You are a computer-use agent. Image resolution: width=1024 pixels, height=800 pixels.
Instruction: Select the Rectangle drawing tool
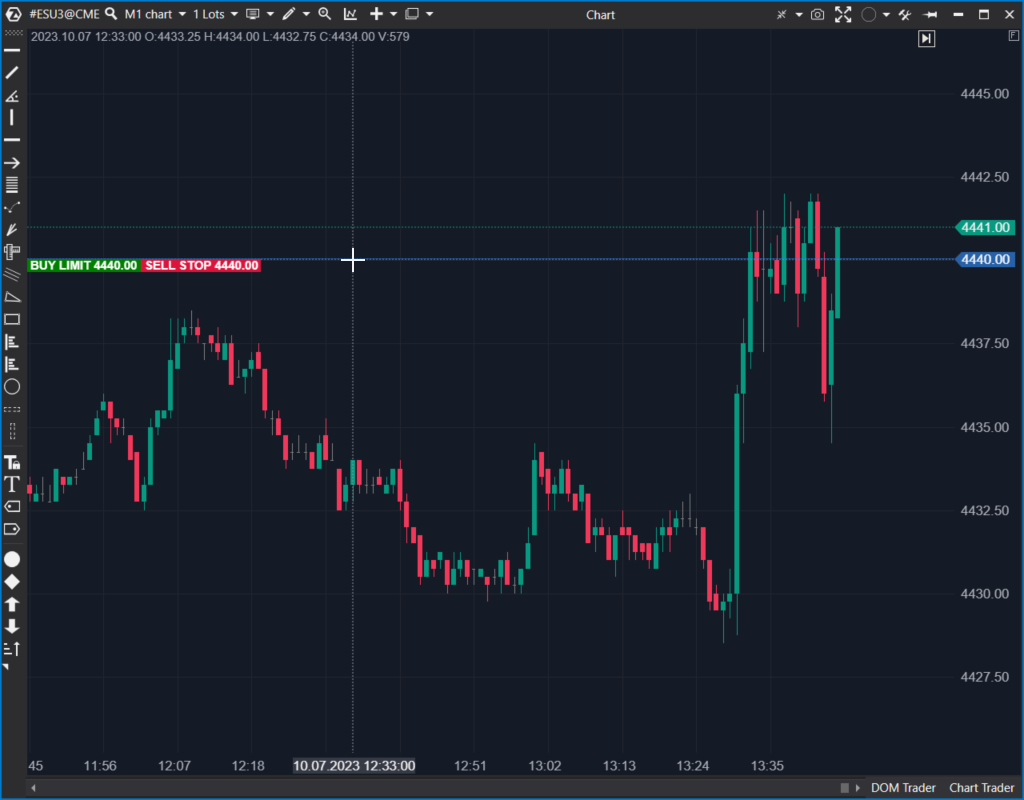tap(12, 319)
